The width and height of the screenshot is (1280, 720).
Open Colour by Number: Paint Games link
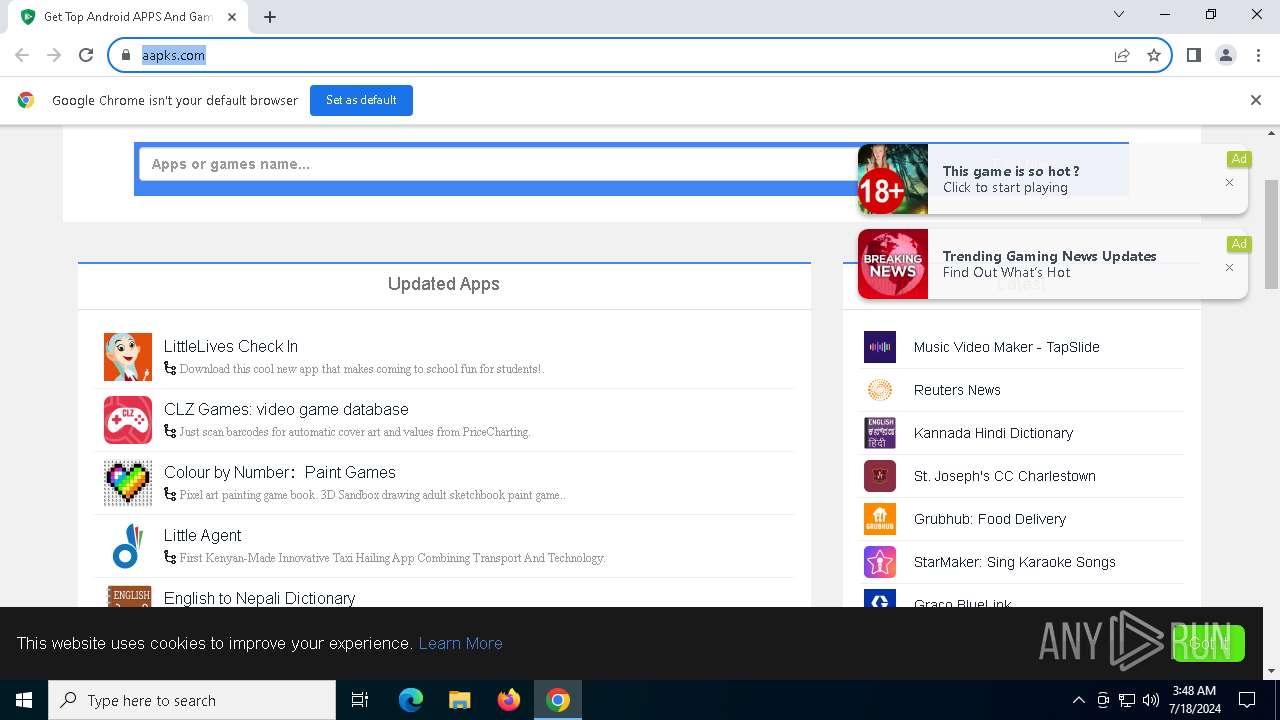280,472
